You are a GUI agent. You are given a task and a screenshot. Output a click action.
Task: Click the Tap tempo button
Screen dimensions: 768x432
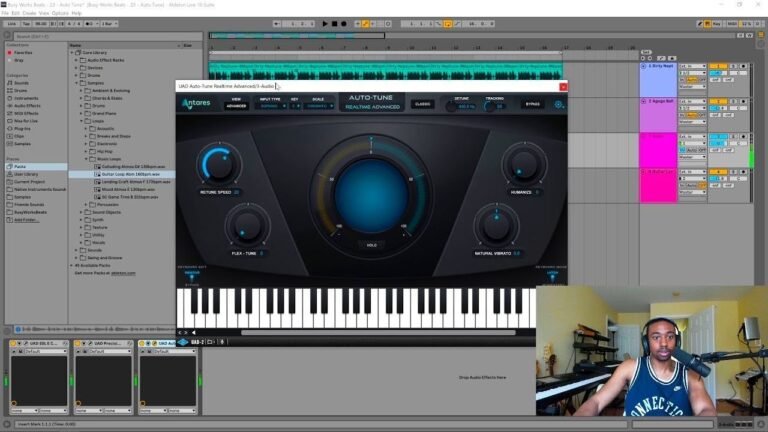(26, 24)
